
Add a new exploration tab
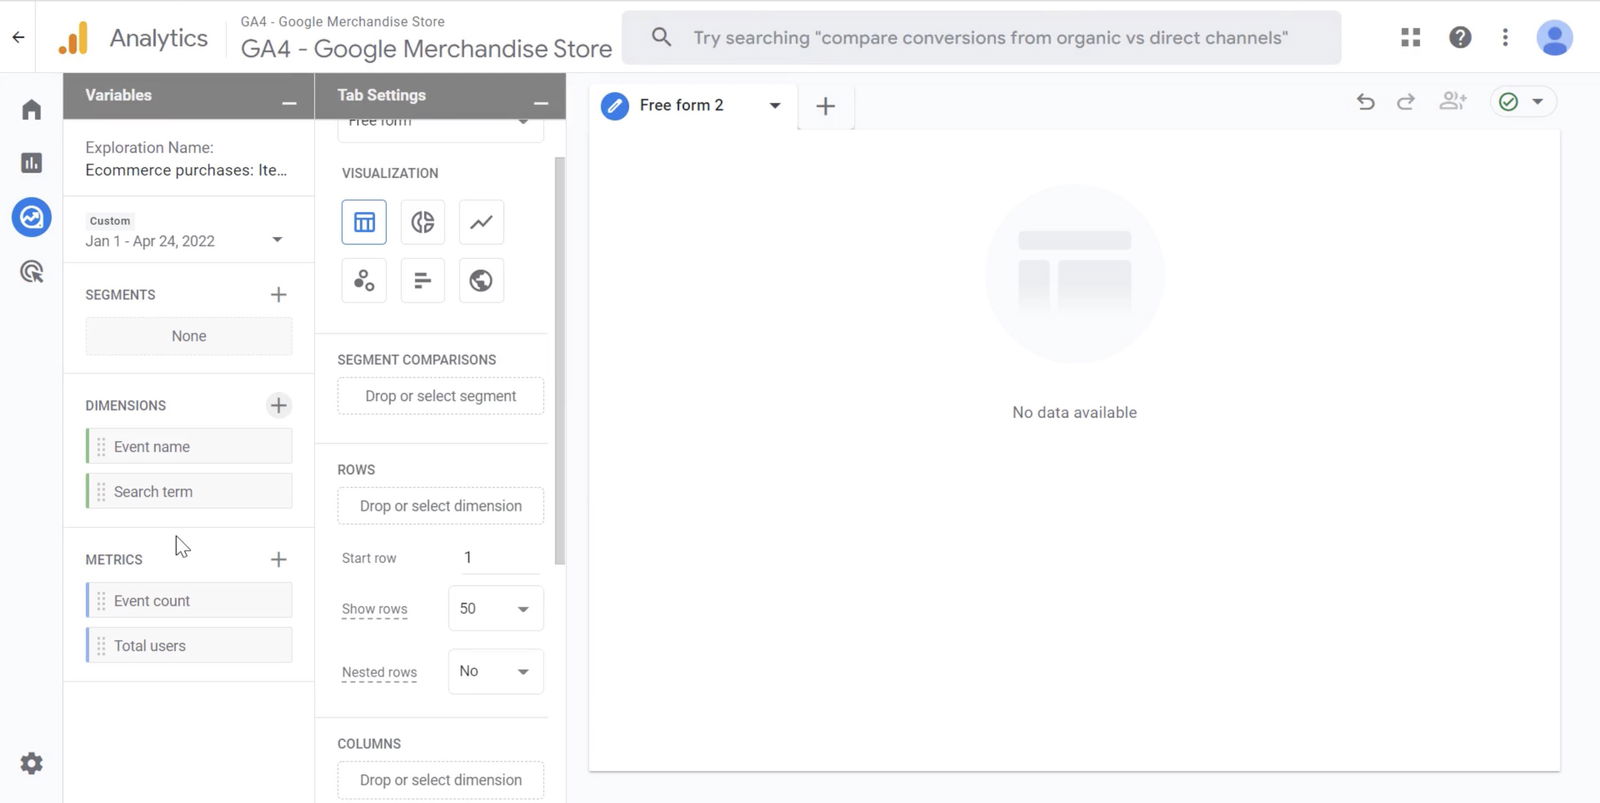(x=825, y=106)
